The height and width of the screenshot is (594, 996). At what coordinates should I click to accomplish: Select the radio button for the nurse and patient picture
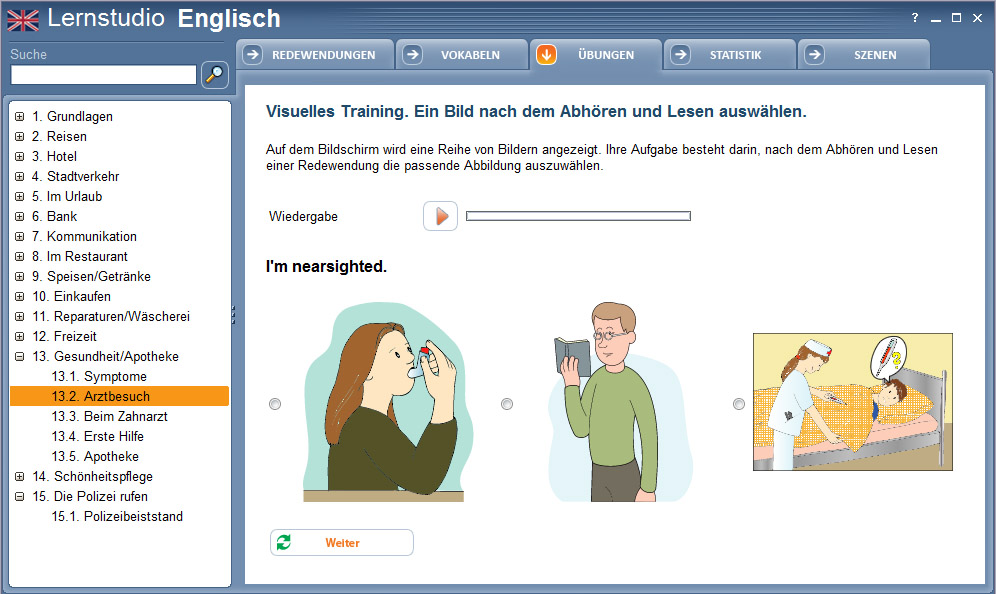(739, 404)
